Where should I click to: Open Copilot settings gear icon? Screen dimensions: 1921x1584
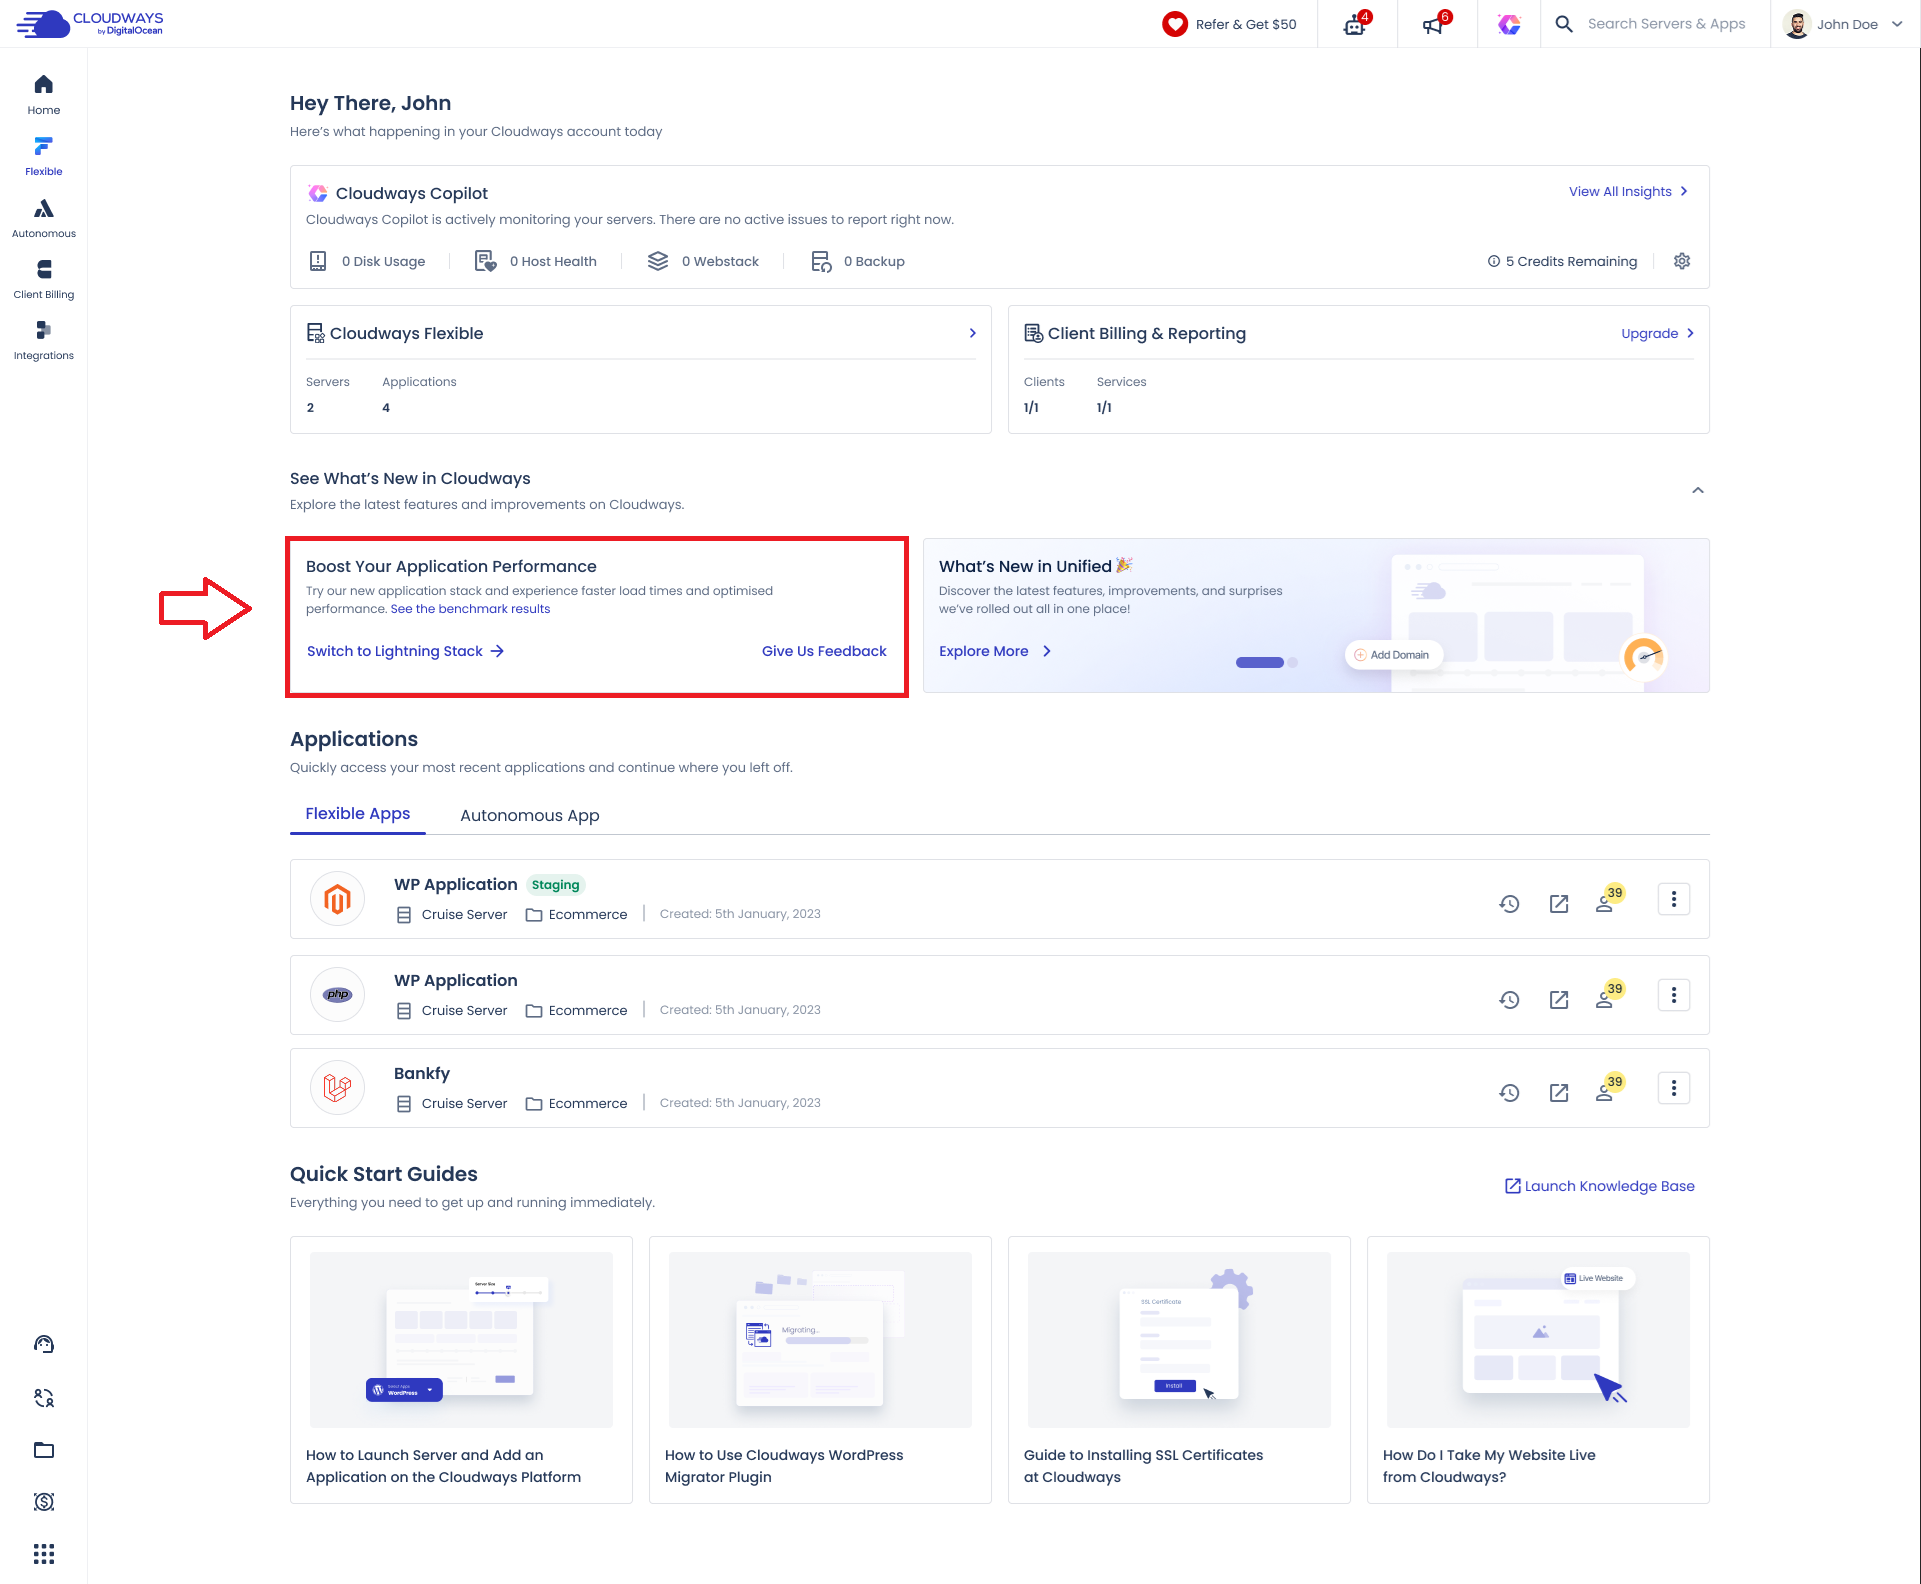tap(1682, 261)
